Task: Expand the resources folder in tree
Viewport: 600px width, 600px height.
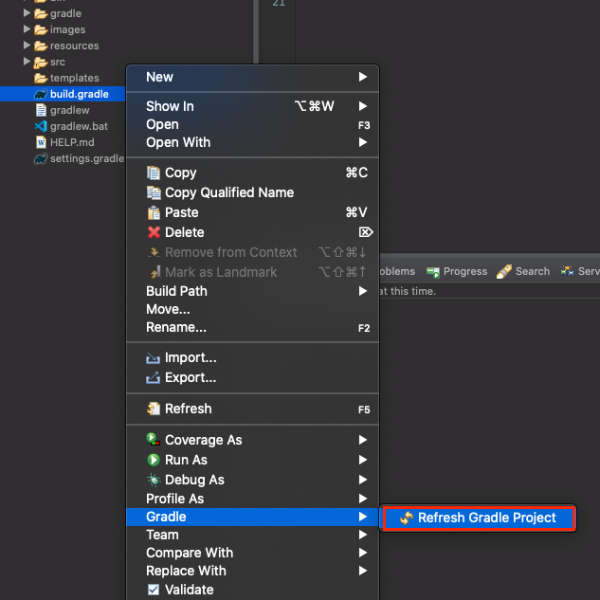Action: coord(27,45)
